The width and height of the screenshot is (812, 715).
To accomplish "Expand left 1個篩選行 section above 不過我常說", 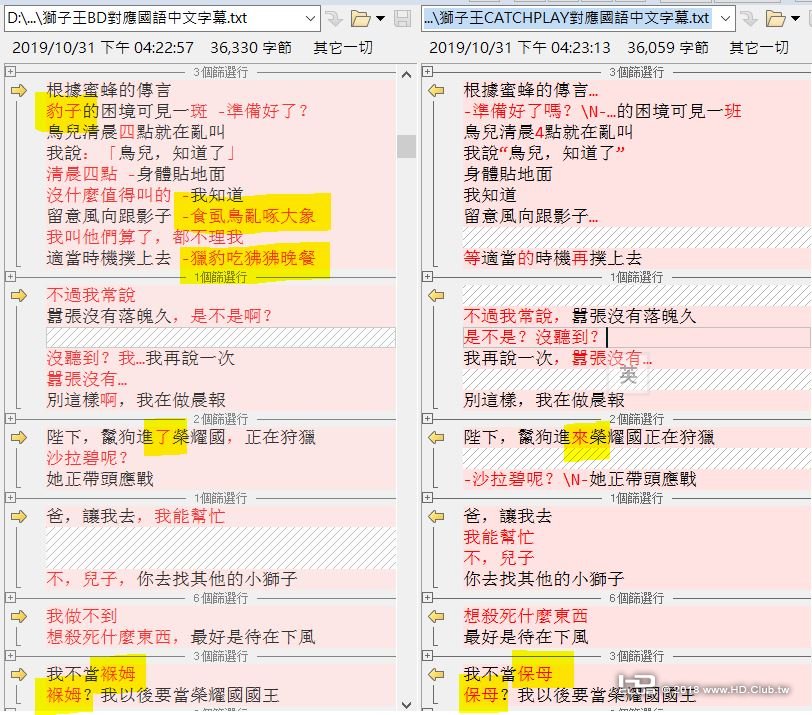I will (x=10, y=276).
